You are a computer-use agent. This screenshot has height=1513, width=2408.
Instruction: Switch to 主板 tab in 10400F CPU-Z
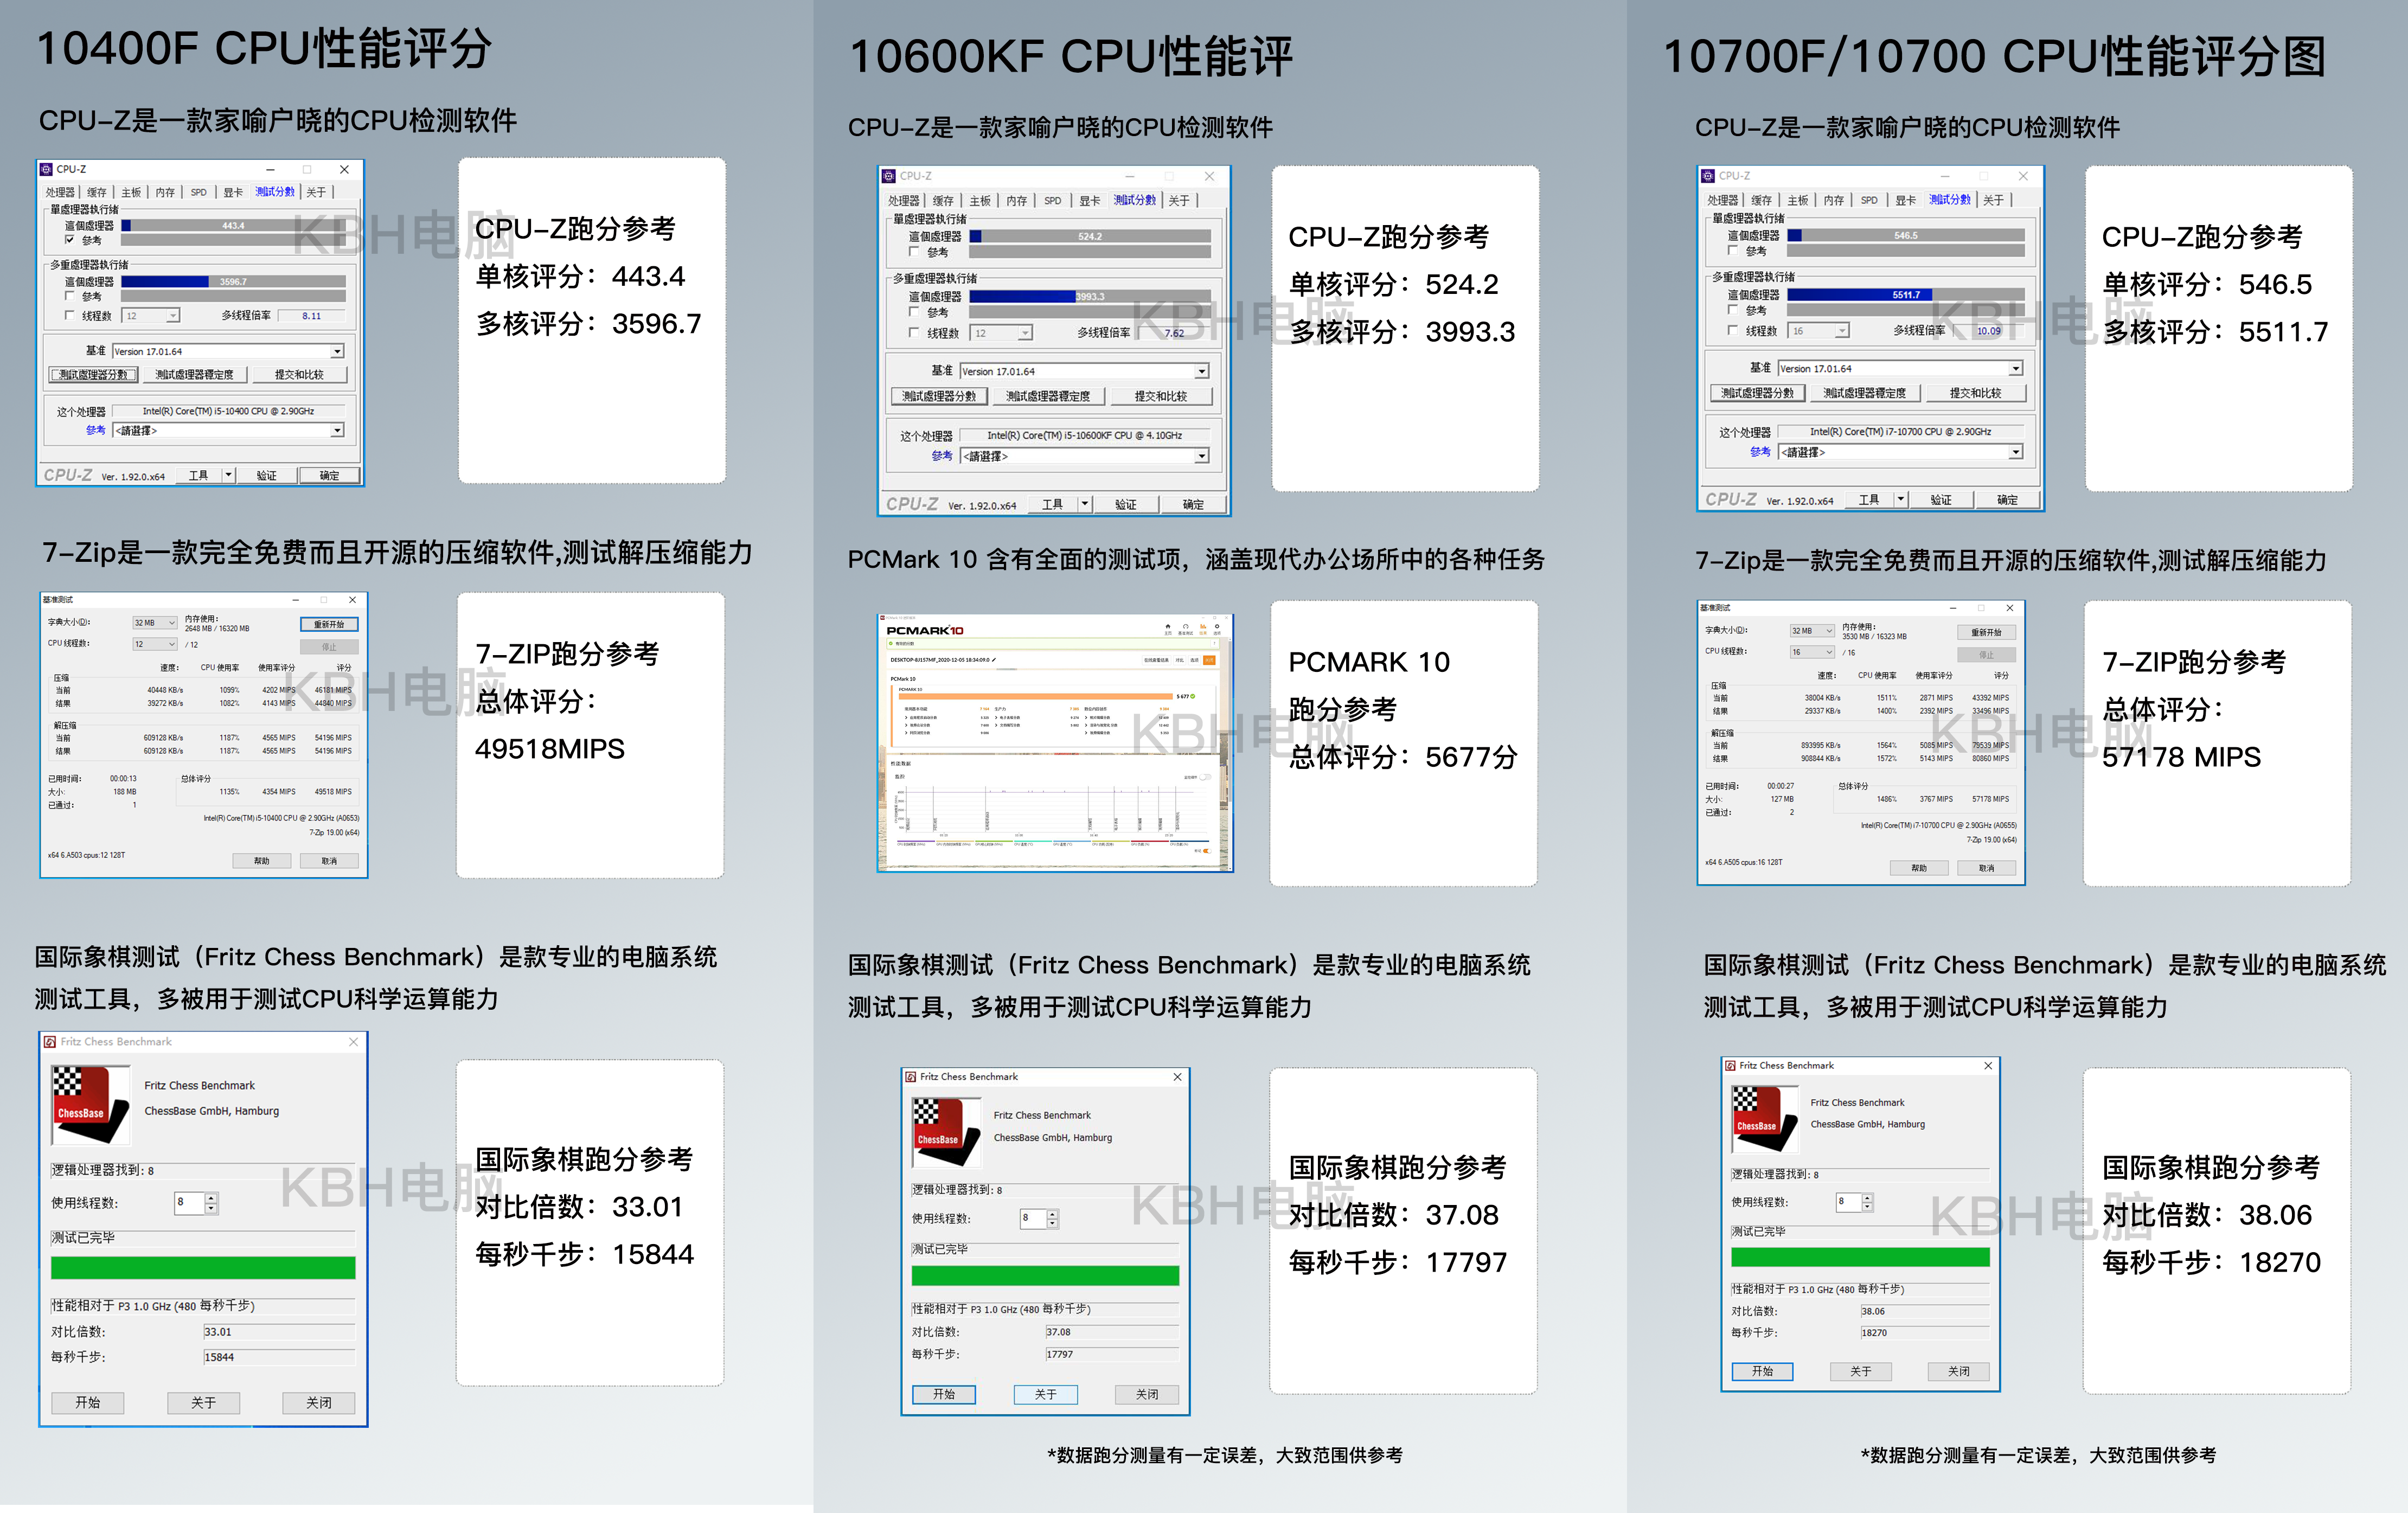pyautogui.click(x=131, y=192)
